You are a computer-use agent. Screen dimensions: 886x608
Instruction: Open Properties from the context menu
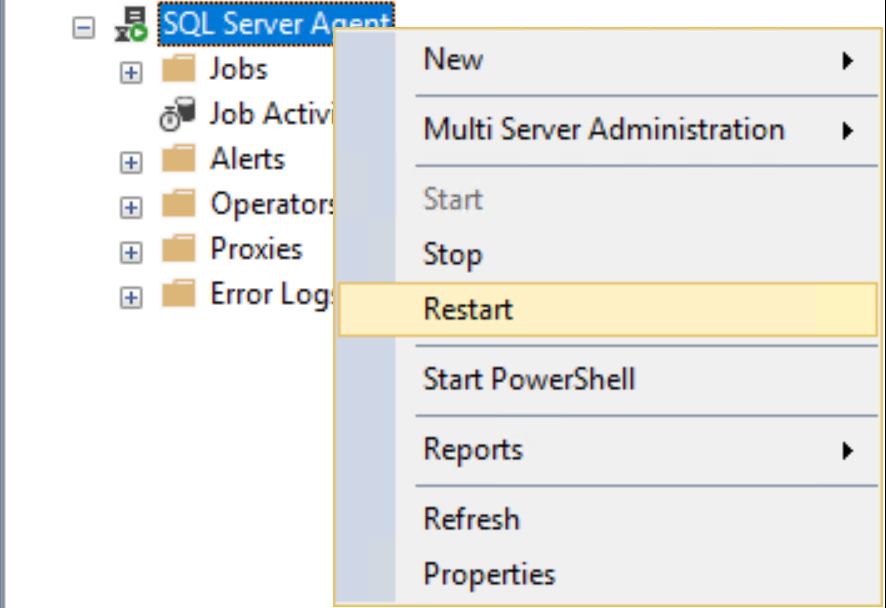pos(608,575)
